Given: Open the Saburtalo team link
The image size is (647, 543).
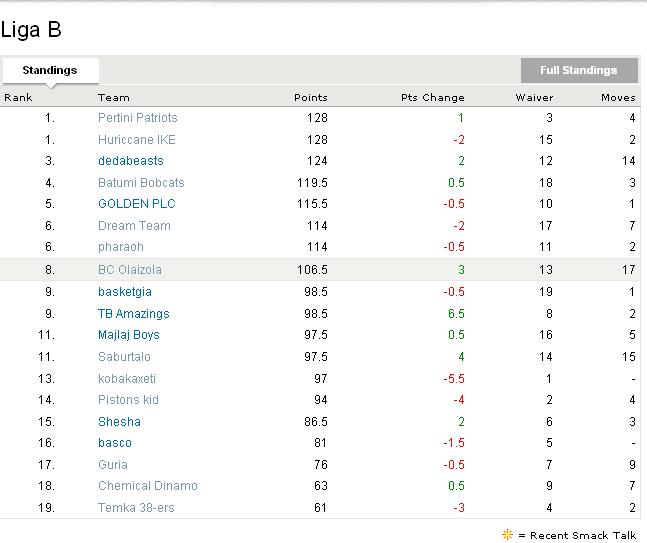Looking at the screenshot, I should pos(124,357).
